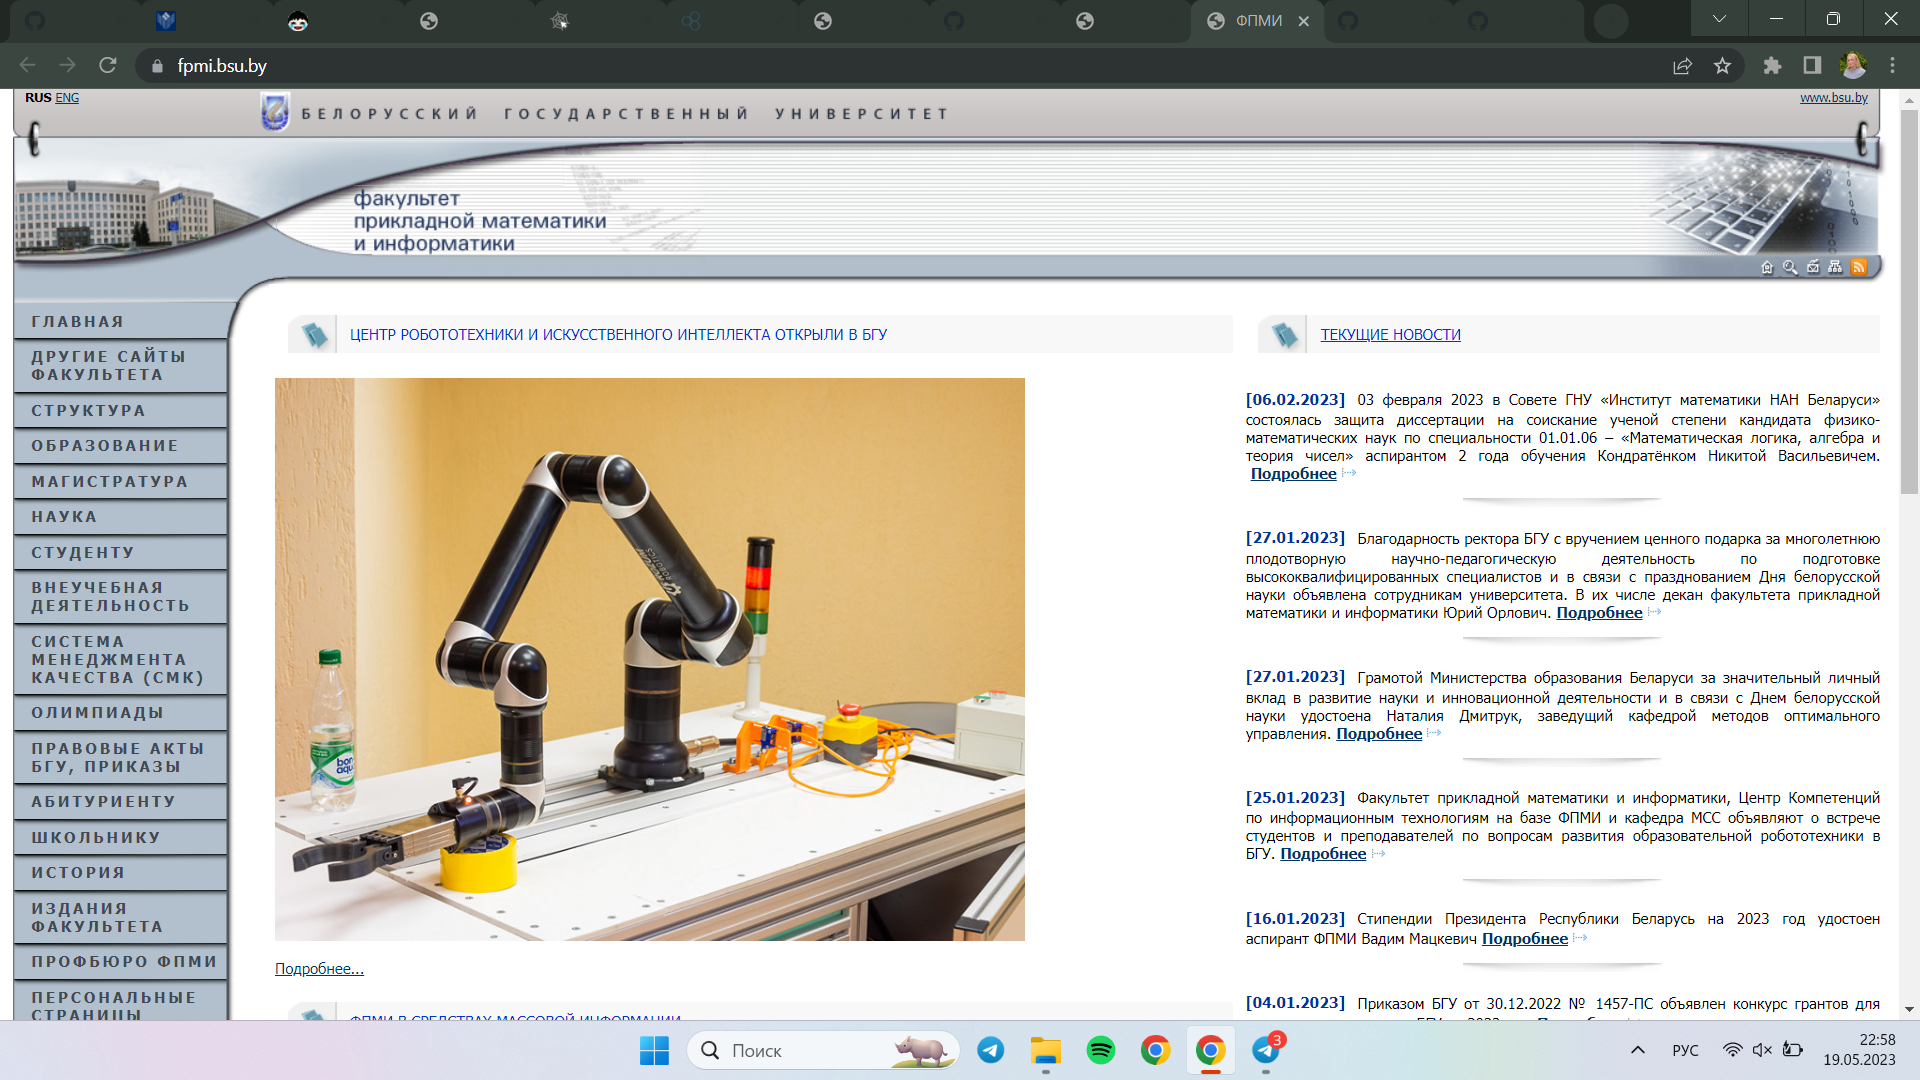Viewport: 1920px width, 1080px height.
Task: Open the ТЕКУЩИЕ НОВОСТИ link
Action: tap(1390, 335)
